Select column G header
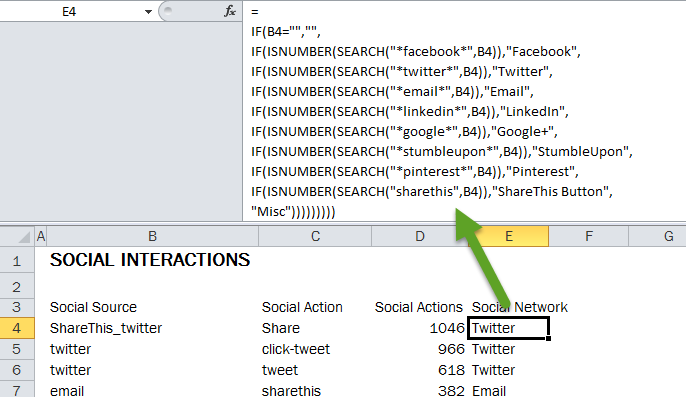The height and width of the screenshot is (397, 686). (658, 236)
